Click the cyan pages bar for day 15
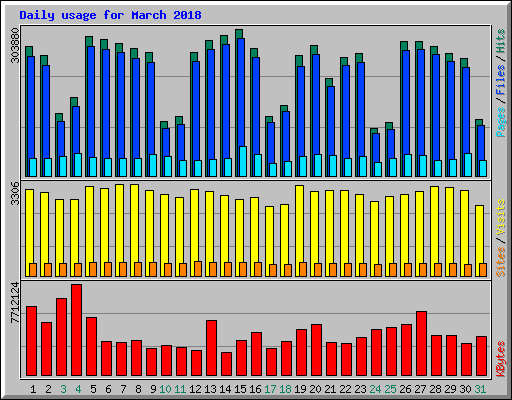512x400 pixels. click(x=243, y=161)
